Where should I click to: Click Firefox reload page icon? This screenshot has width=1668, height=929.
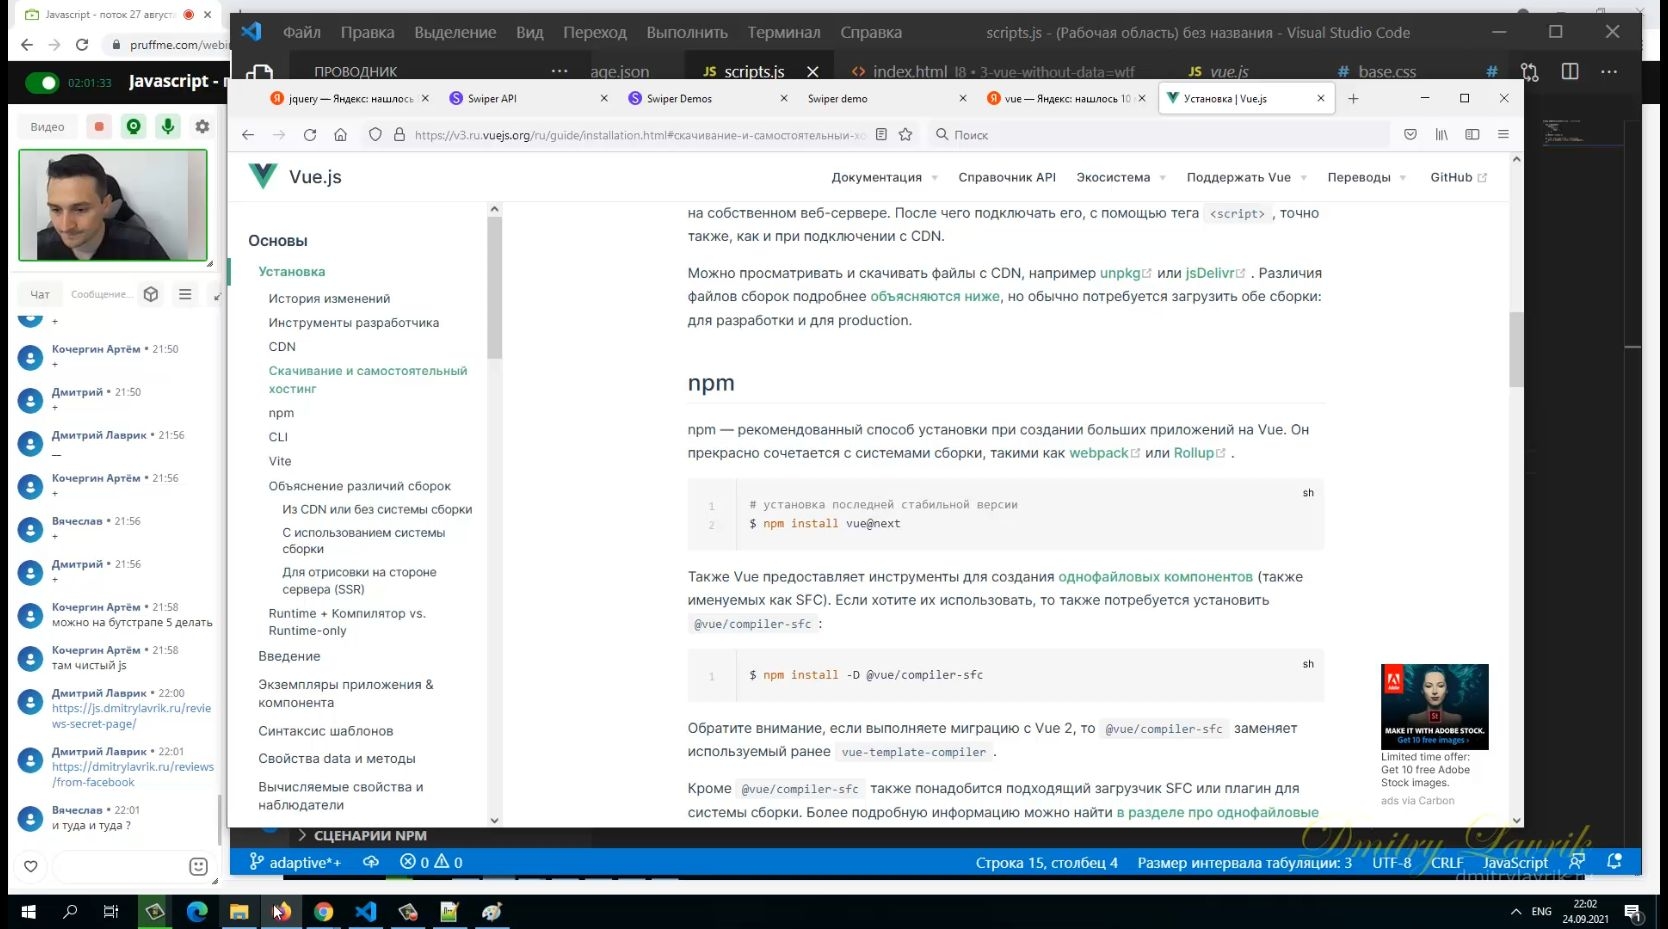tap(310, 135)
